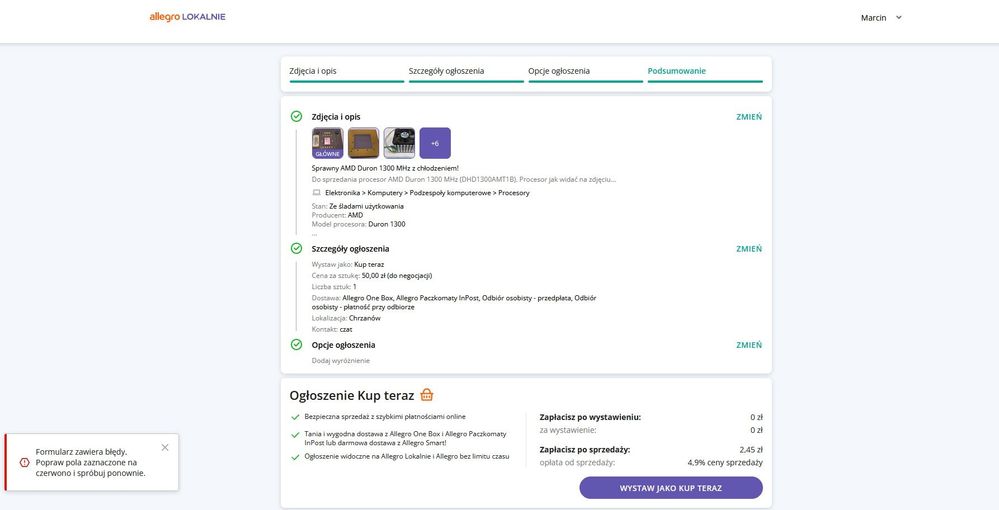Click the category path Elektronika > Komputery
This screenshot has width=999, height=510.
point(364,193)
